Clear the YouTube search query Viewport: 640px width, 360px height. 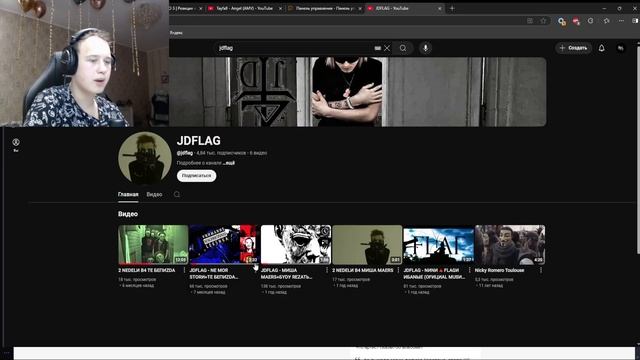(x=387, y=48)
